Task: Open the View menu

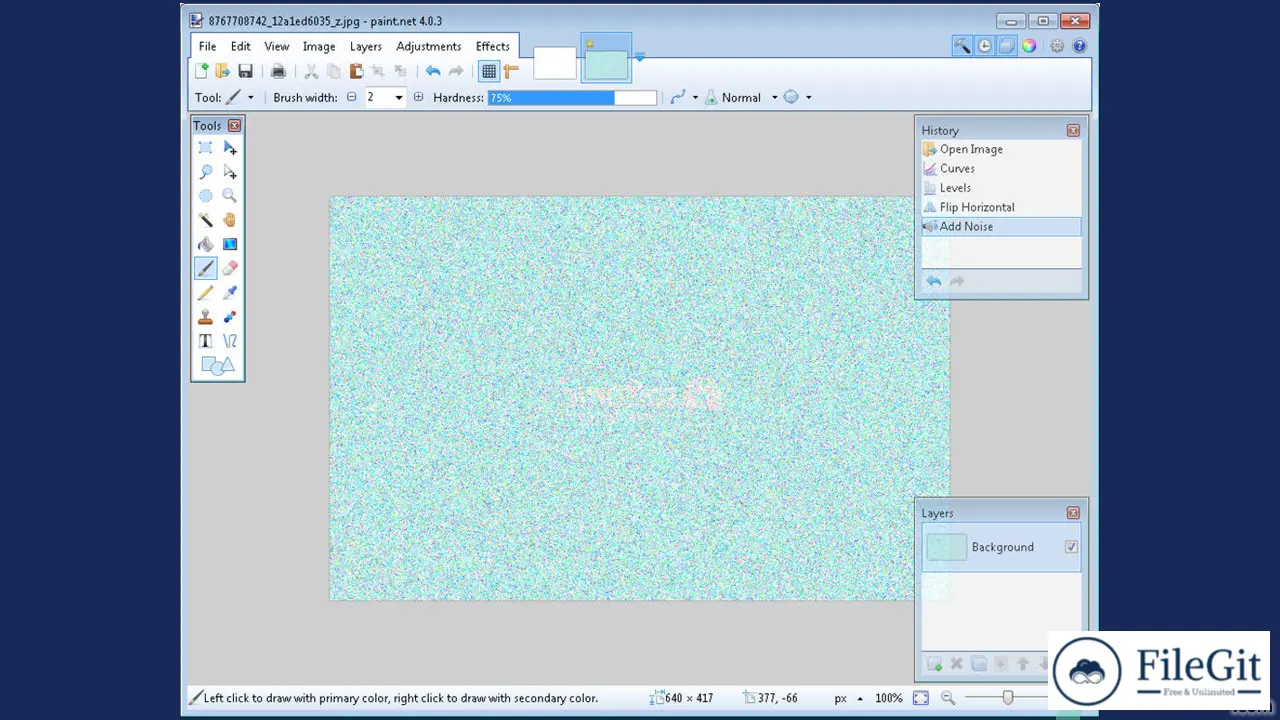Action: coord(277,46)
